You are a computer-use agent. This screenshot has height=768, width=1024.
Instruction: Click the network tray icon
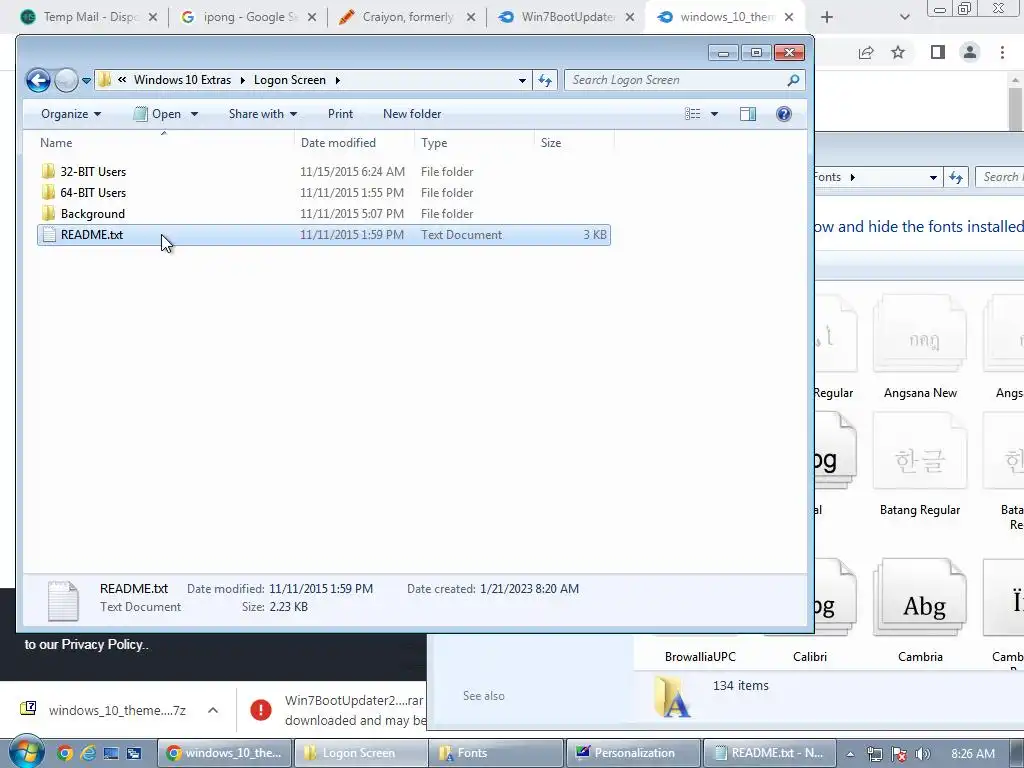click(874, 754)
